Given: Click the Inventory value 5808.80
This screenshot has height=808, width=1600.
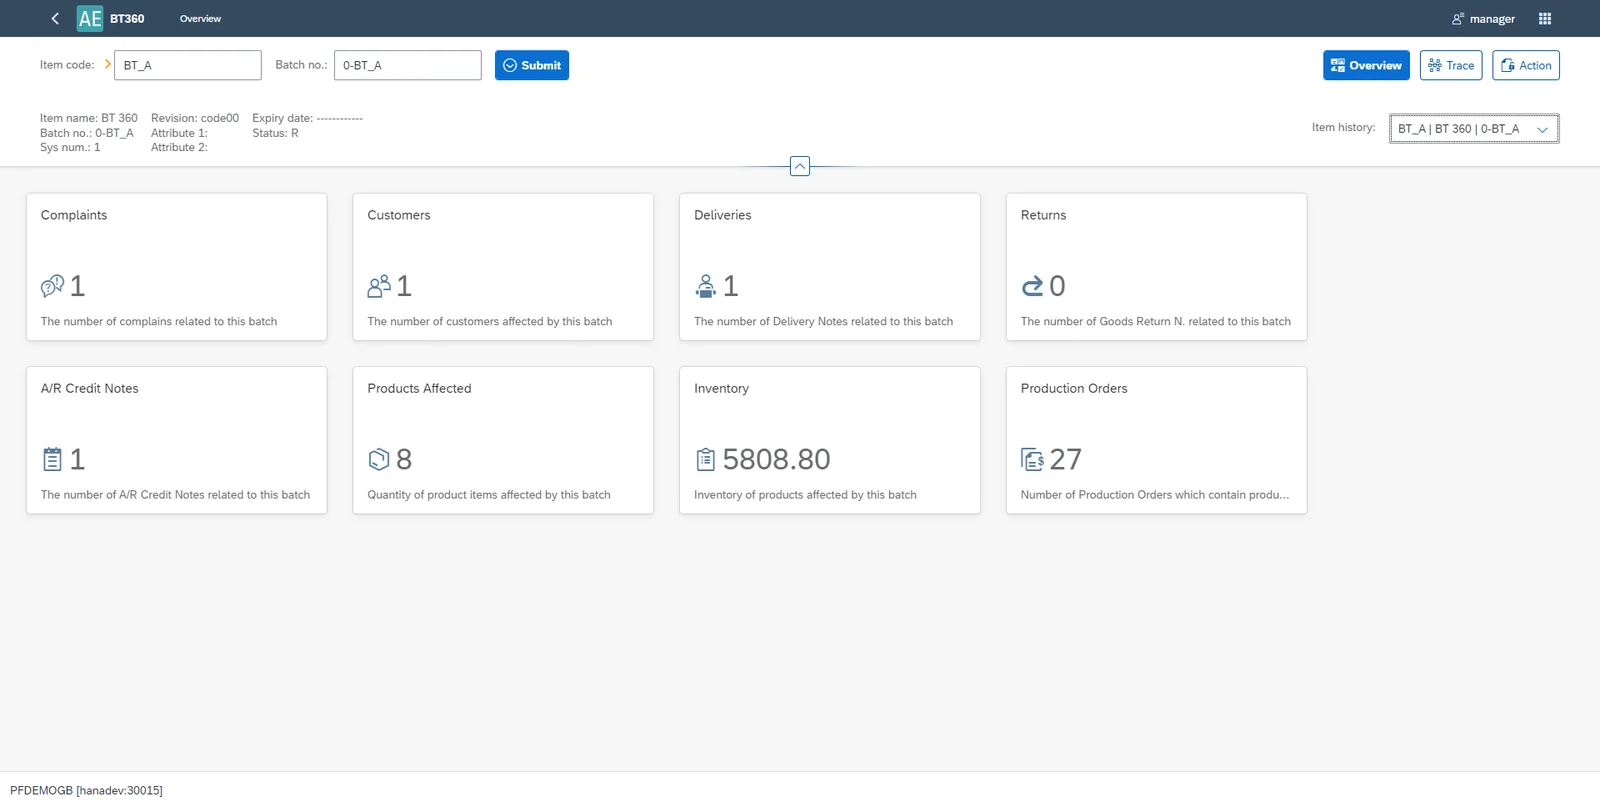Looking at the screenshot, I should pyautogui.click(x=777, y=459).
